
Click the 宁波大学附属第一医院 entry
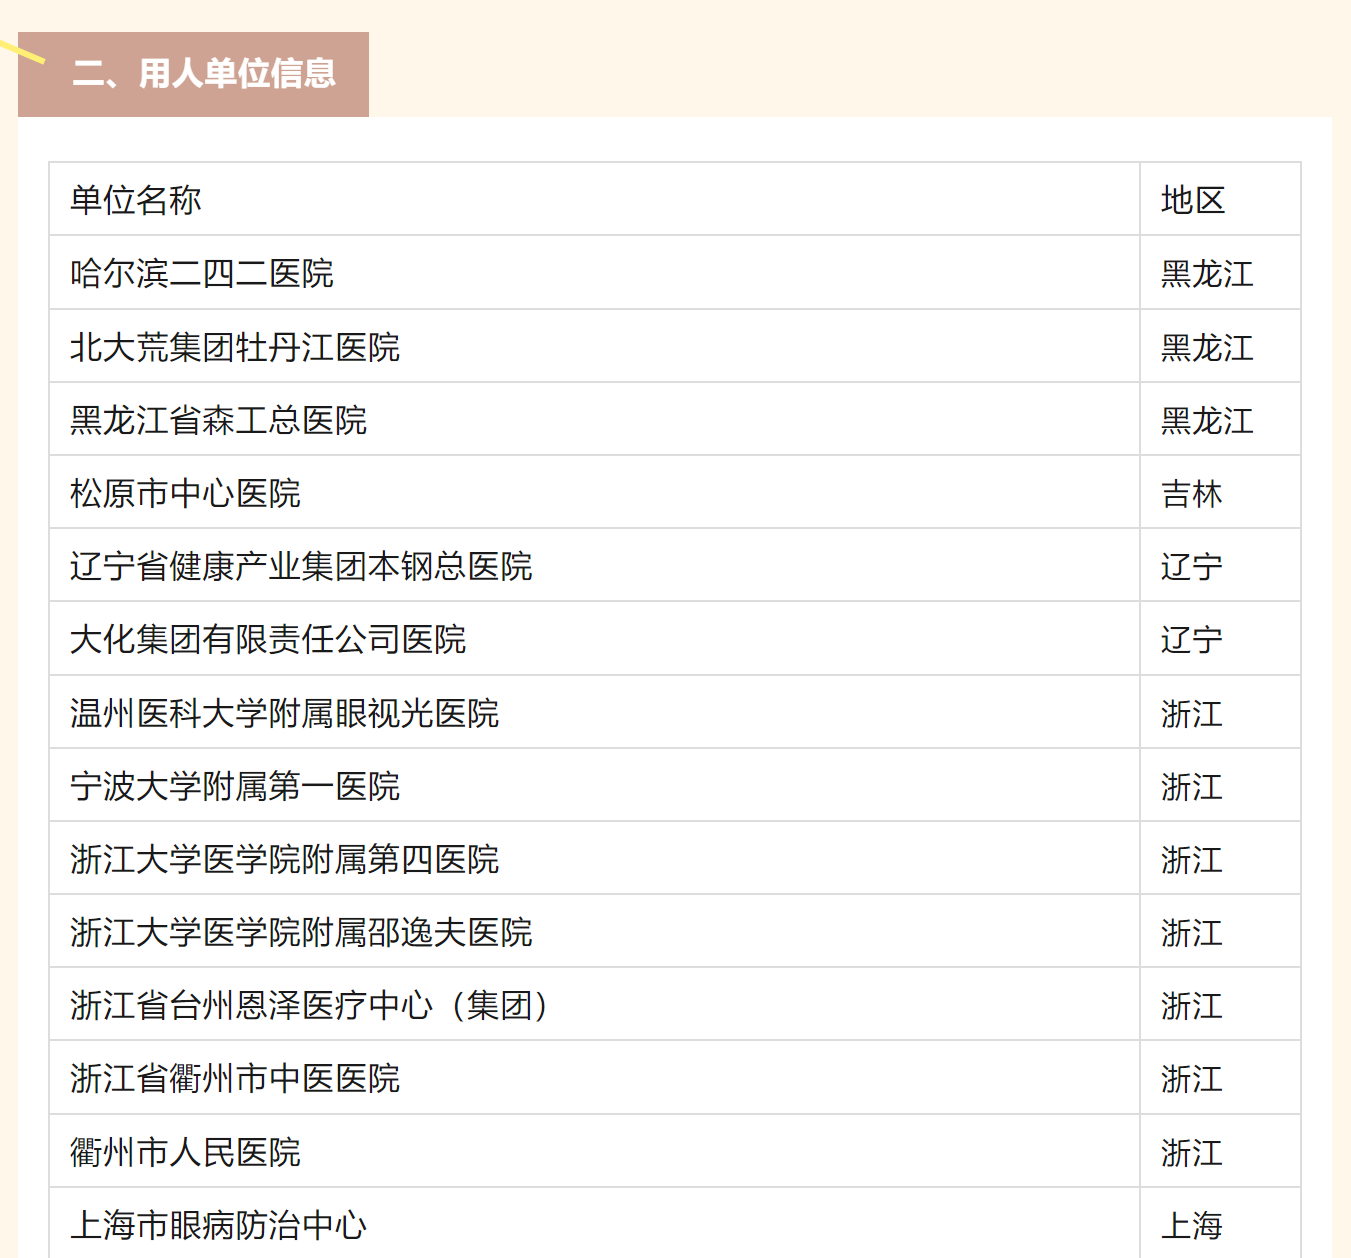(235, 786)
